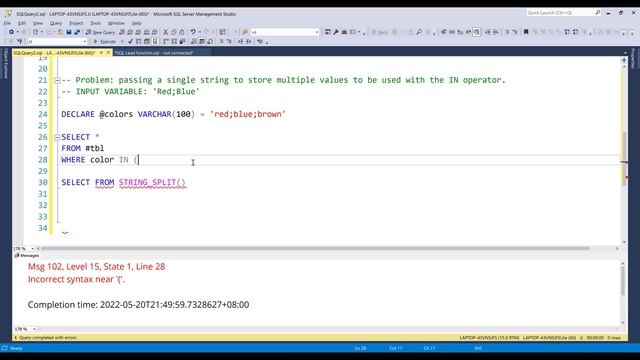Click the Results to File icon
This screenshot has height=360, width=640.
coord(210,41)
